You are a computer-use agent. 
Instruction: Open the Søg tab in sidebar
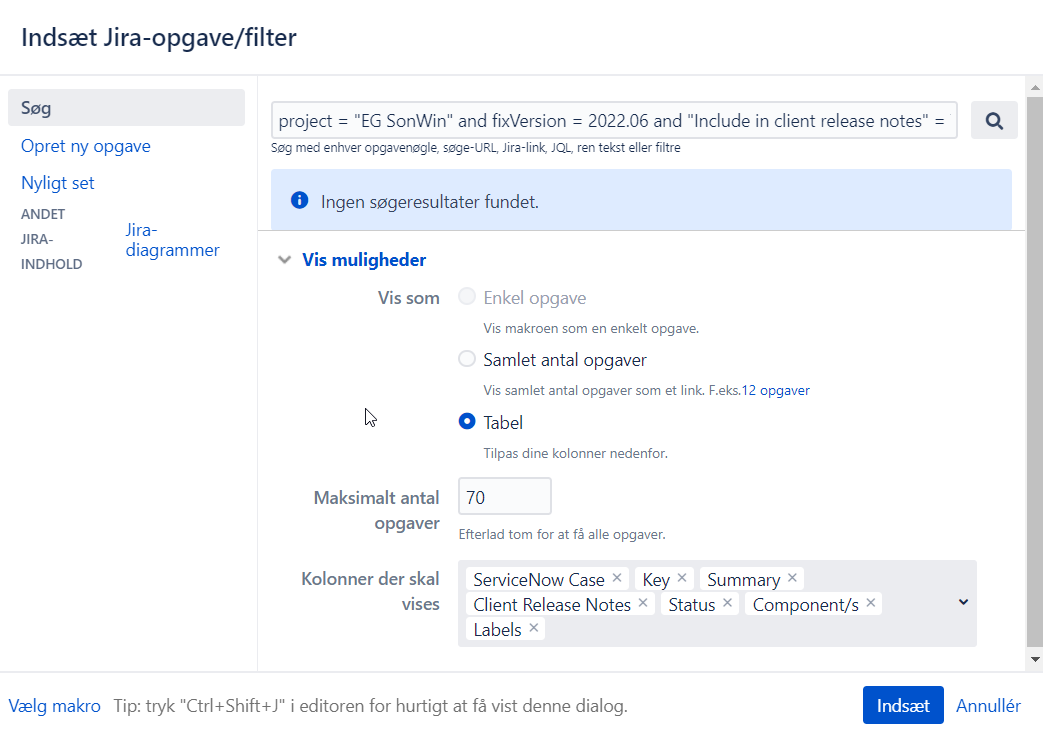click(126, 108)
